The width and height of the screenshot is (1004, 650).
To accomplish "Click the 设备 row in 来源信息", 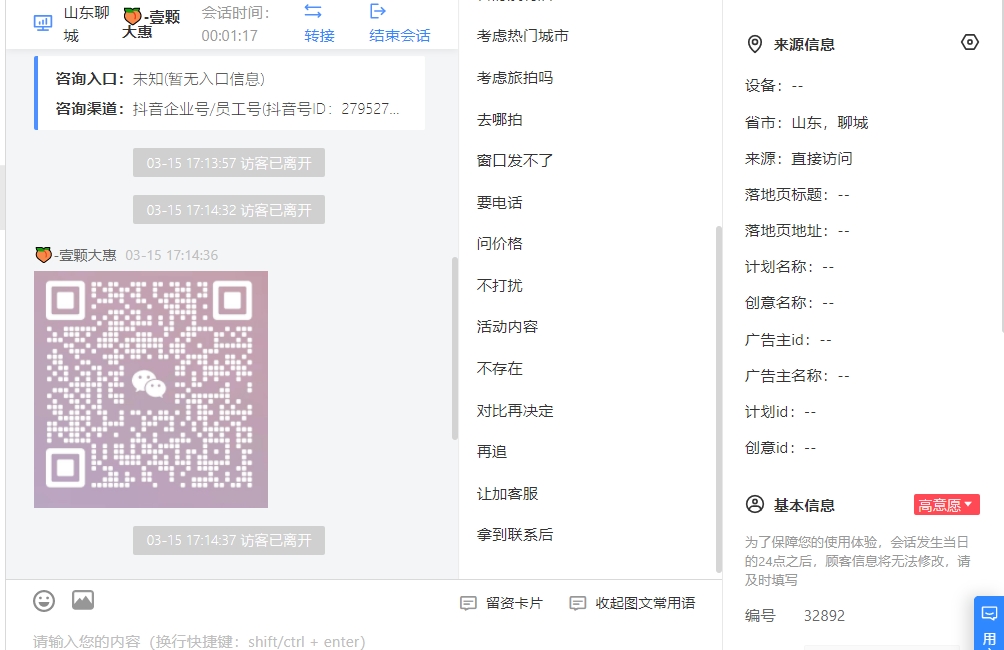I will click(774, 86).
